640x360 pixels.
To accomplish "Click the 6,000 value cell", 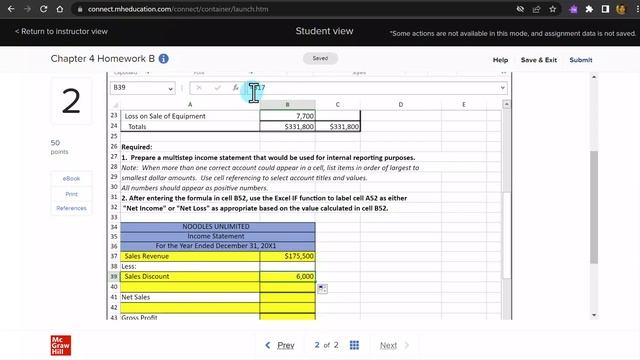I will coord(287,277).
